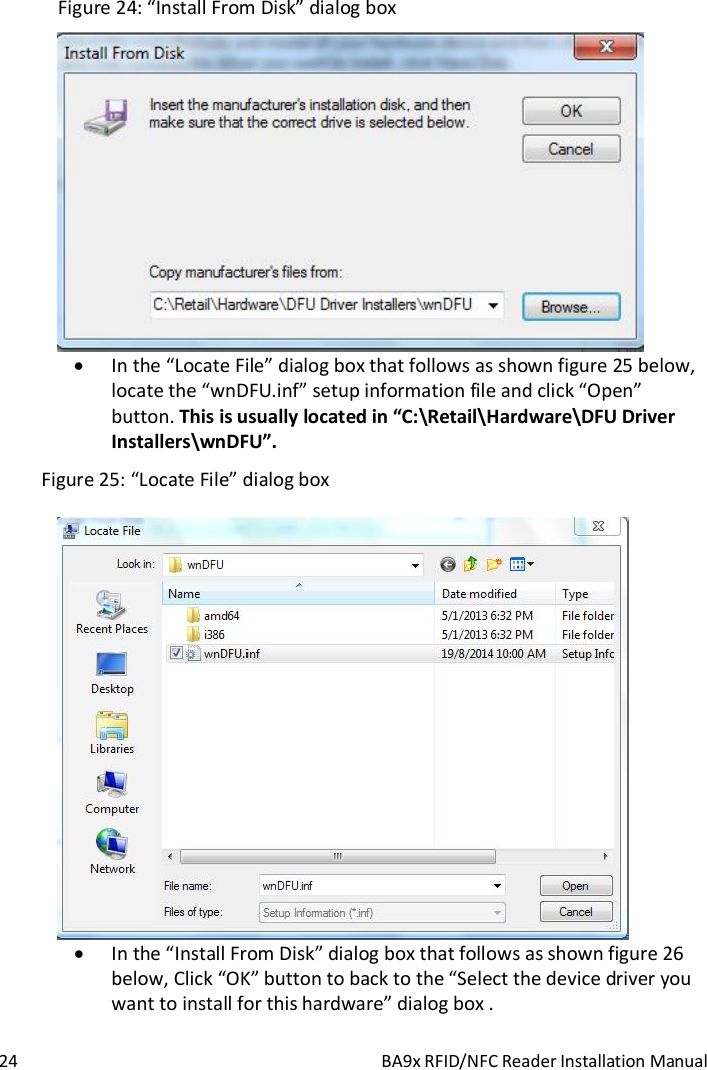Screen dimensions: 707x1070
Task: Sort files by Name column
Action: pos(298,594)
